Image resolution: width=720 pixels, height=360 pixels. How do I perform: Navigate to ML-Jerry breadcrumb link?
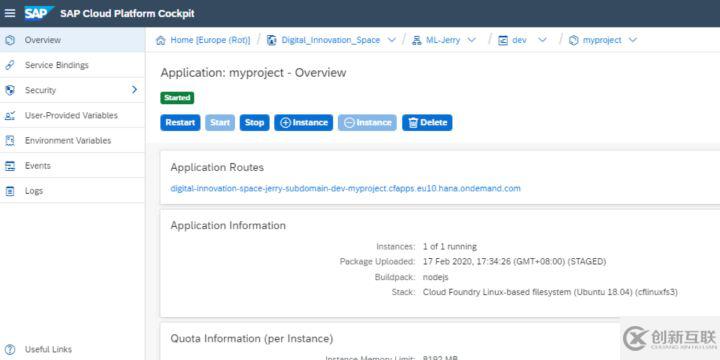(443, 40)
